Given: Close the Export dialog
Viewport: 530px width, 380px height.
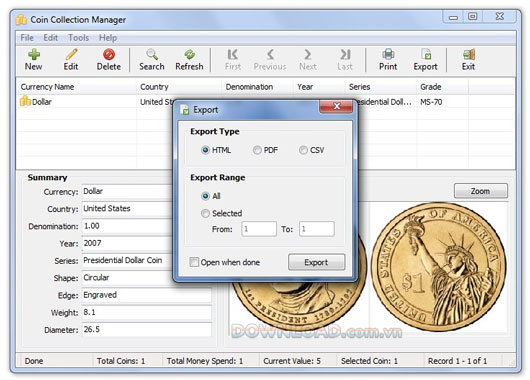Looking at the screenshot, I should (336, 106).
